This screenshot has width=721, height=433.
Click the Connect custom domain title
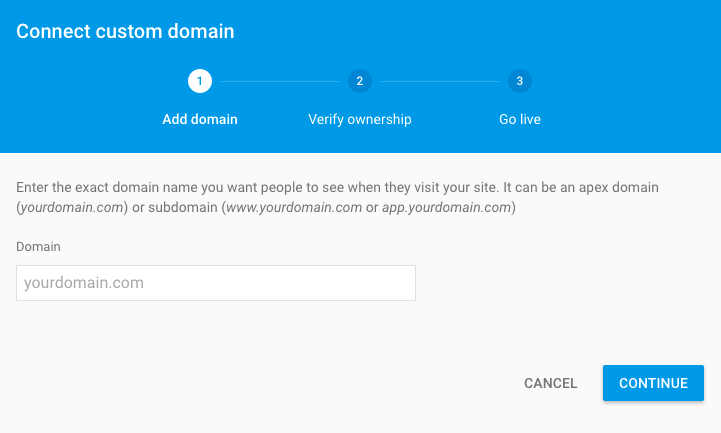tap(126, 31)
